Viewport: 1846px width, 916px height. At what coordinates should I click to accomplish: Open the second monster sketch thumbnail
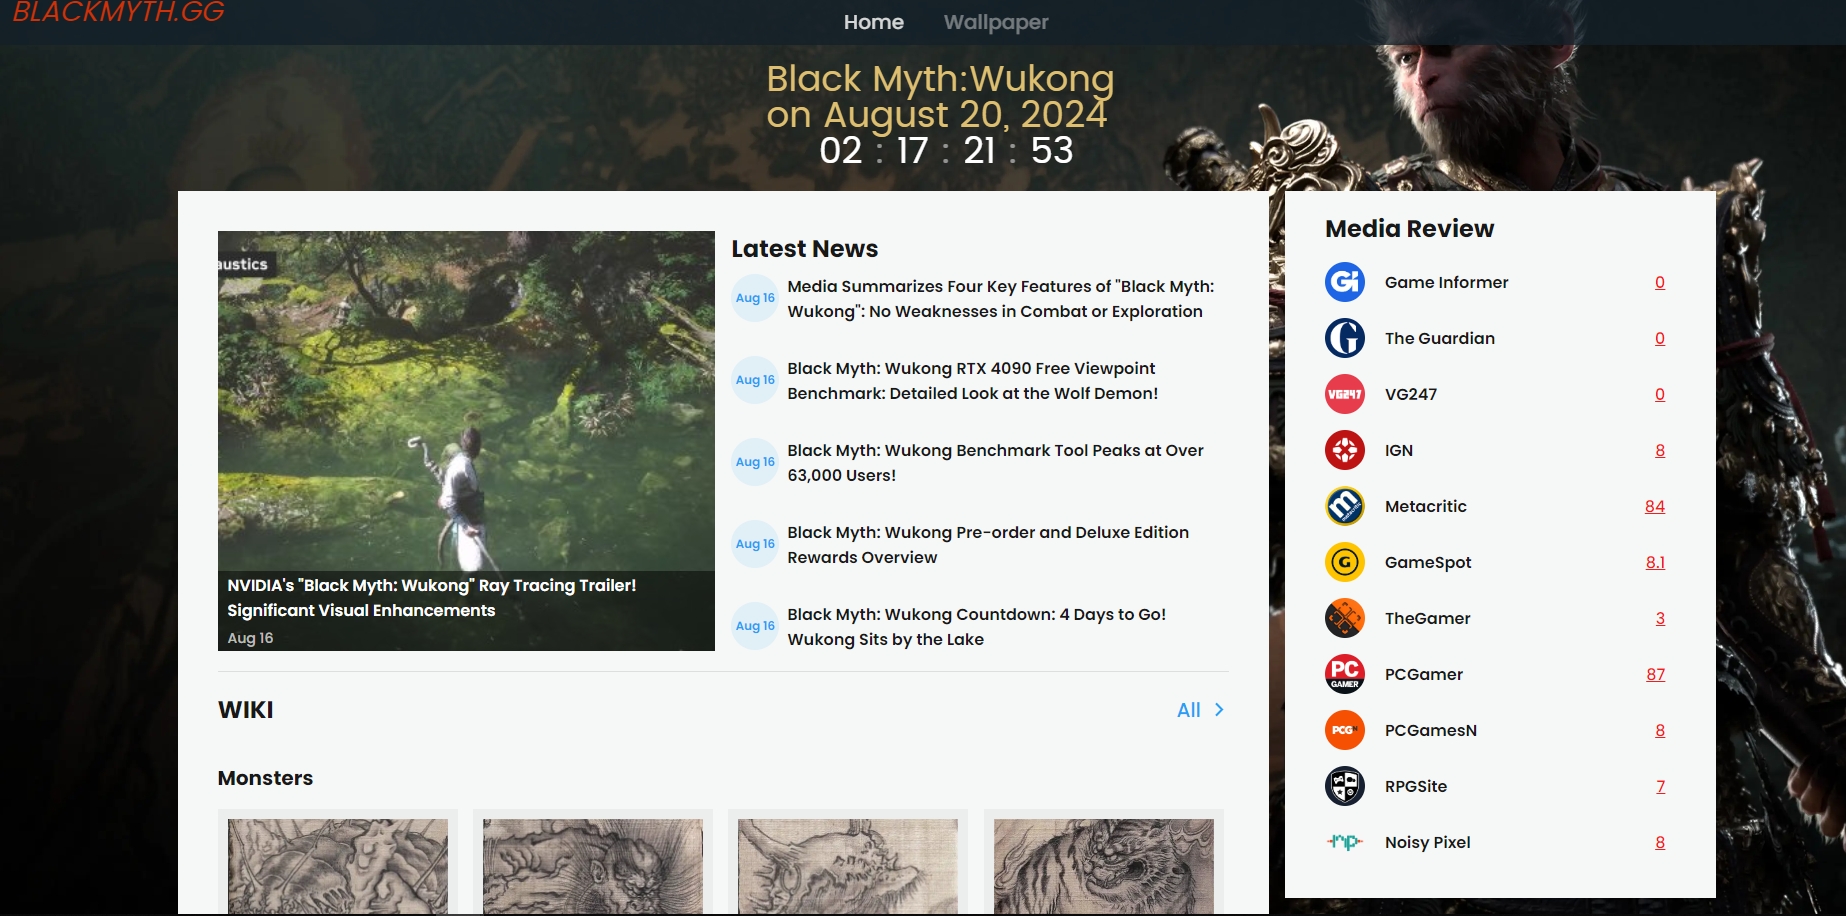tap(593, 866)
